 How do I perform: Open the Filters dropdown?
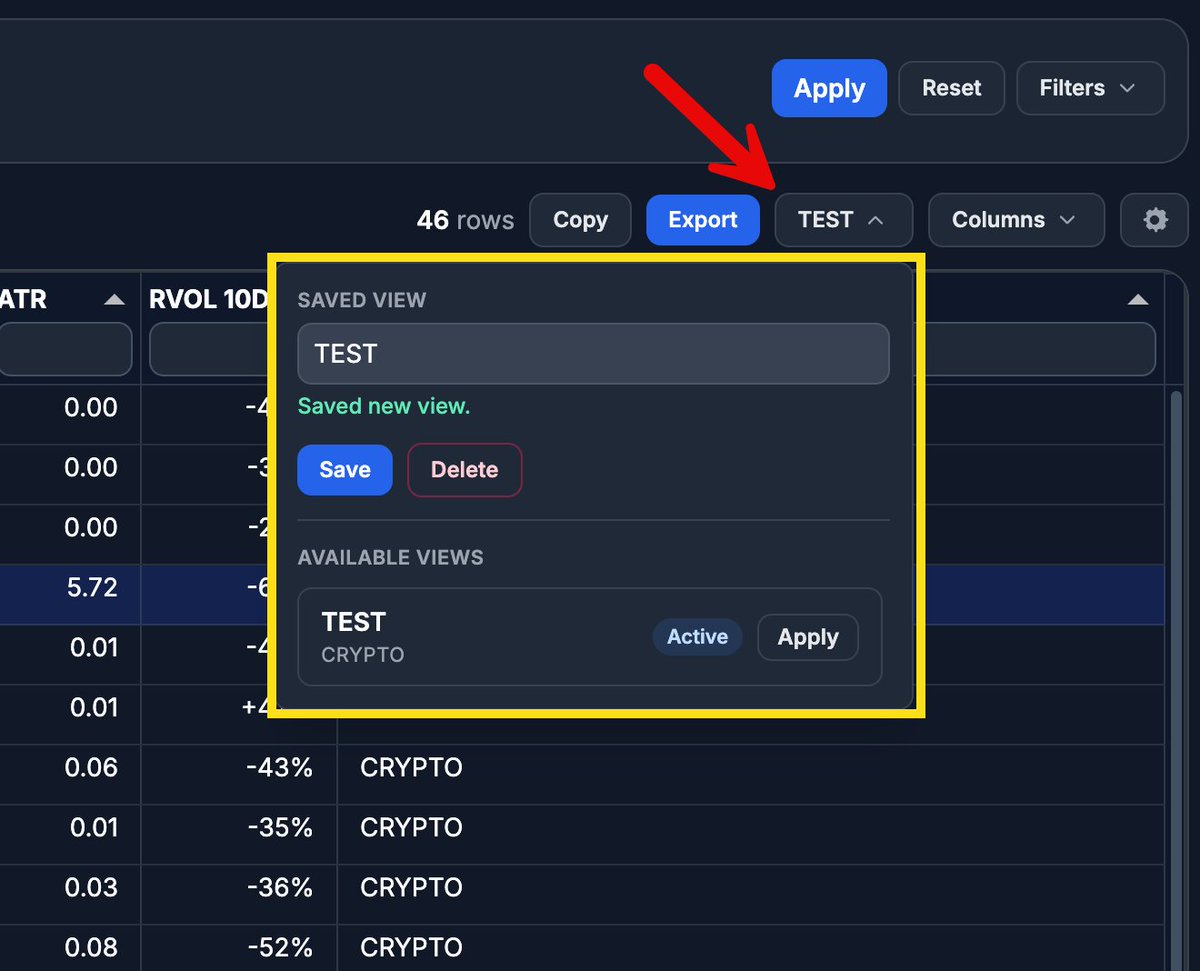pyautogui.click(x=1090, y=88)
